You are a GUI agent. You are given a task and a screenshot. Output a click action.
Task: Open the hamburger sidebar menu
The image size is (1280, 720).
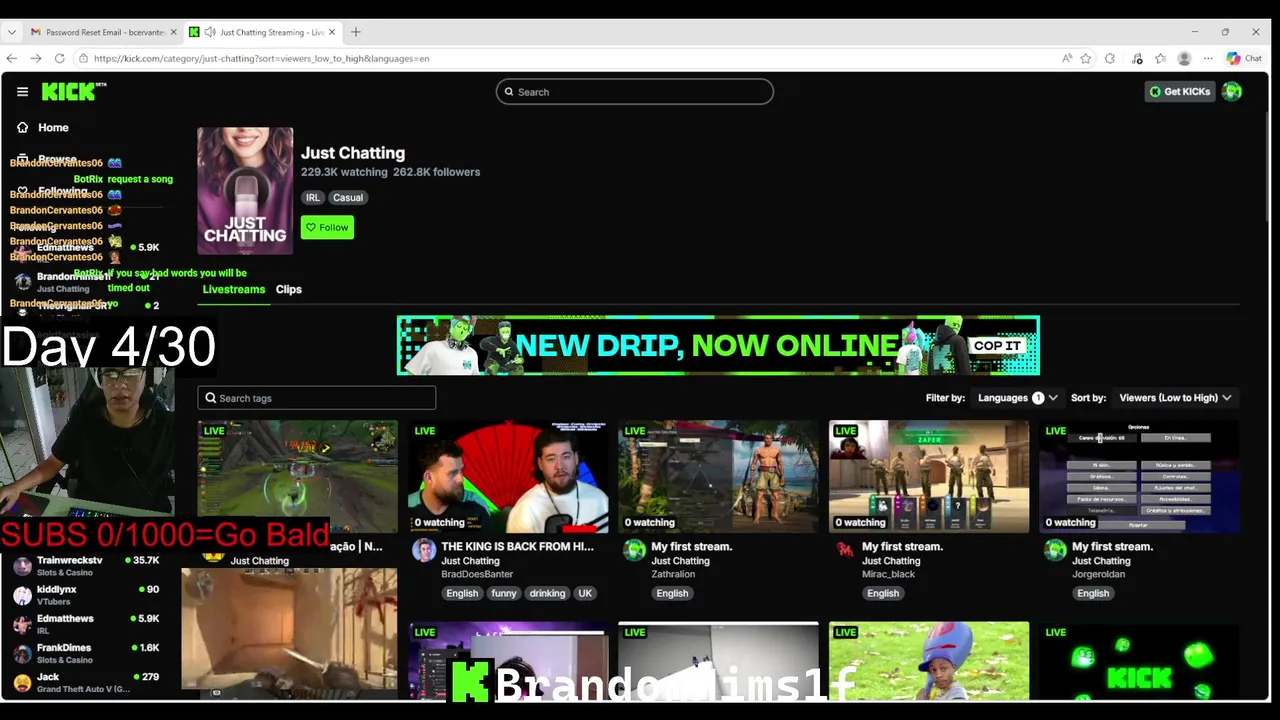22,92
